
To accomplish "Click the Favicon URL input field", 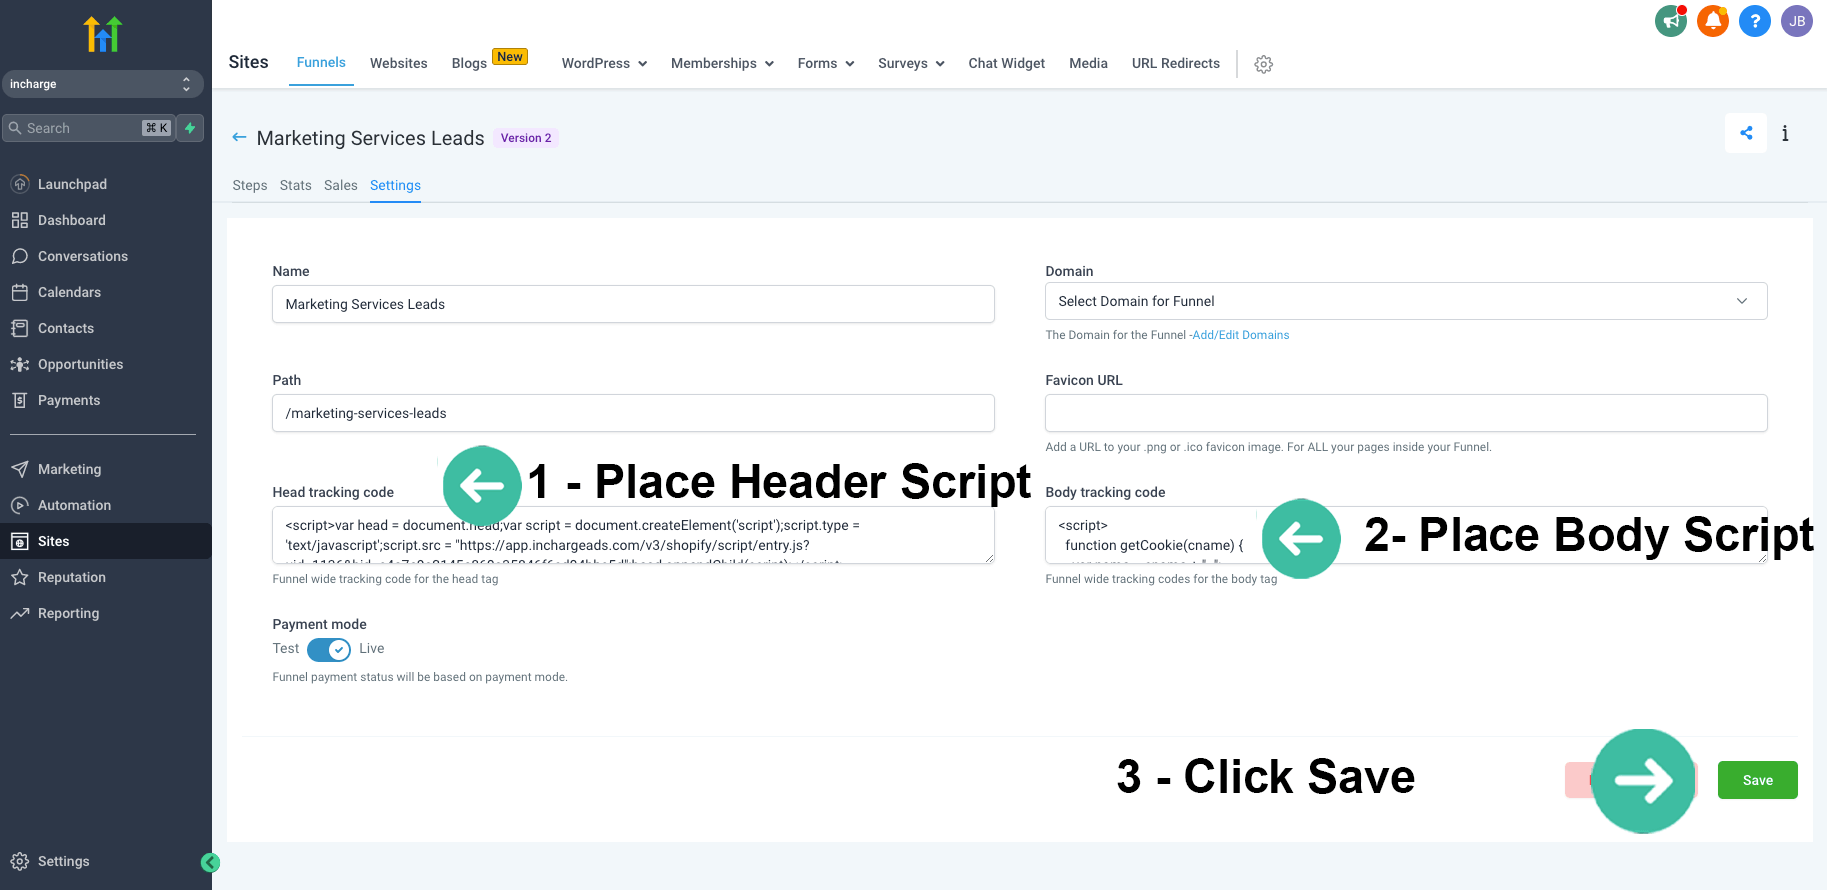I will [1406, 413].
